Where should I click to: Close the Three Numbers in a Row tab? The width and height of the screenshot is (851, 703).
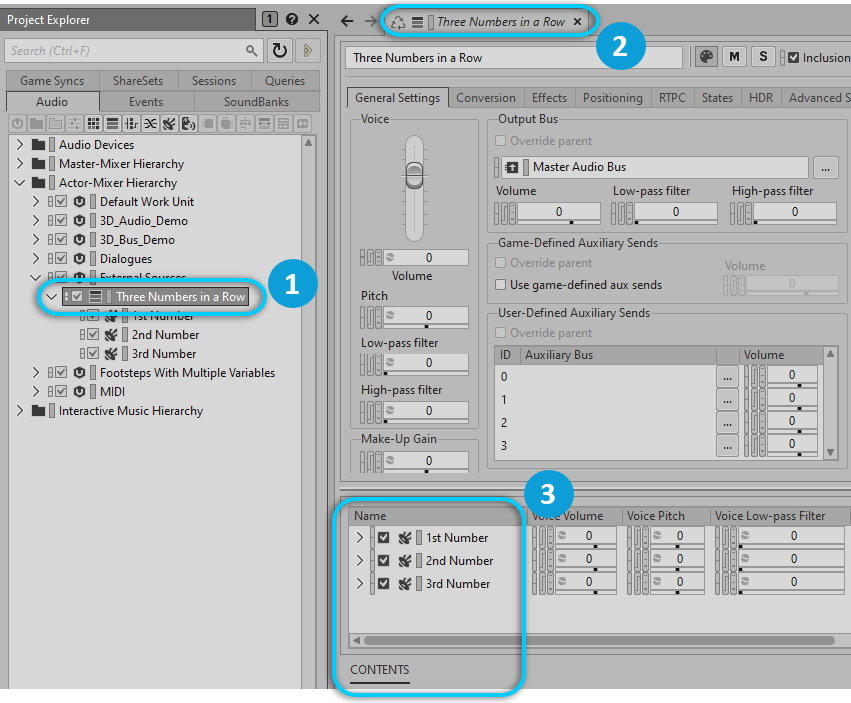(578, 22)
